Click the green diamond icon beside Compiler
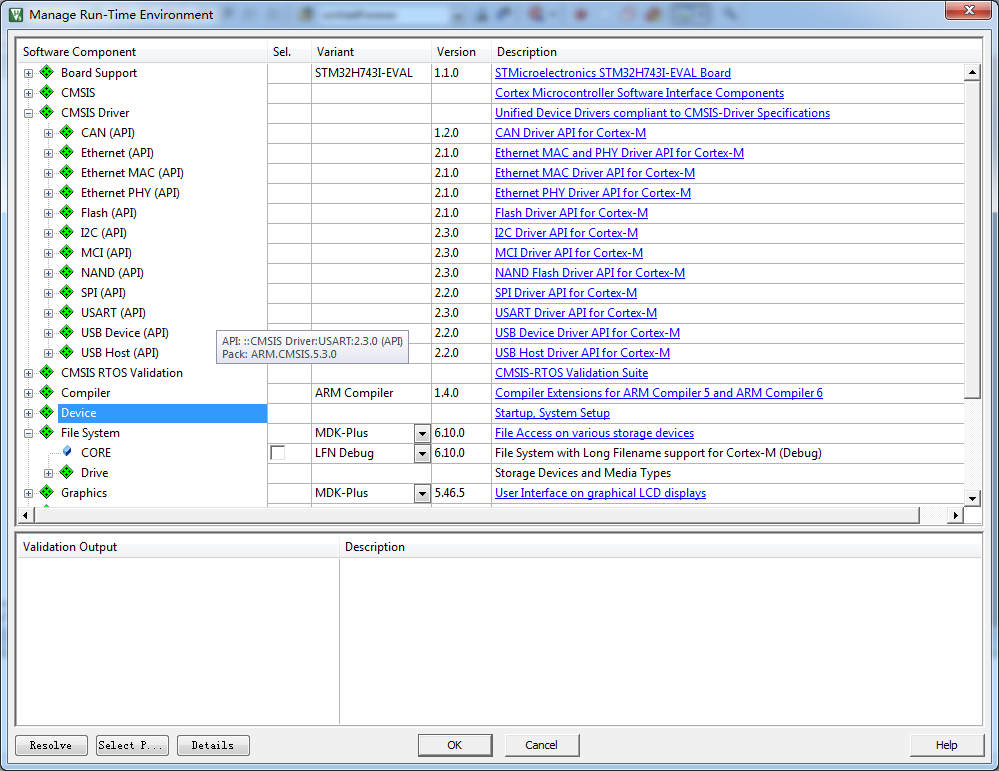The width and height of the screenshot is (999, 771). click(47, 392)
